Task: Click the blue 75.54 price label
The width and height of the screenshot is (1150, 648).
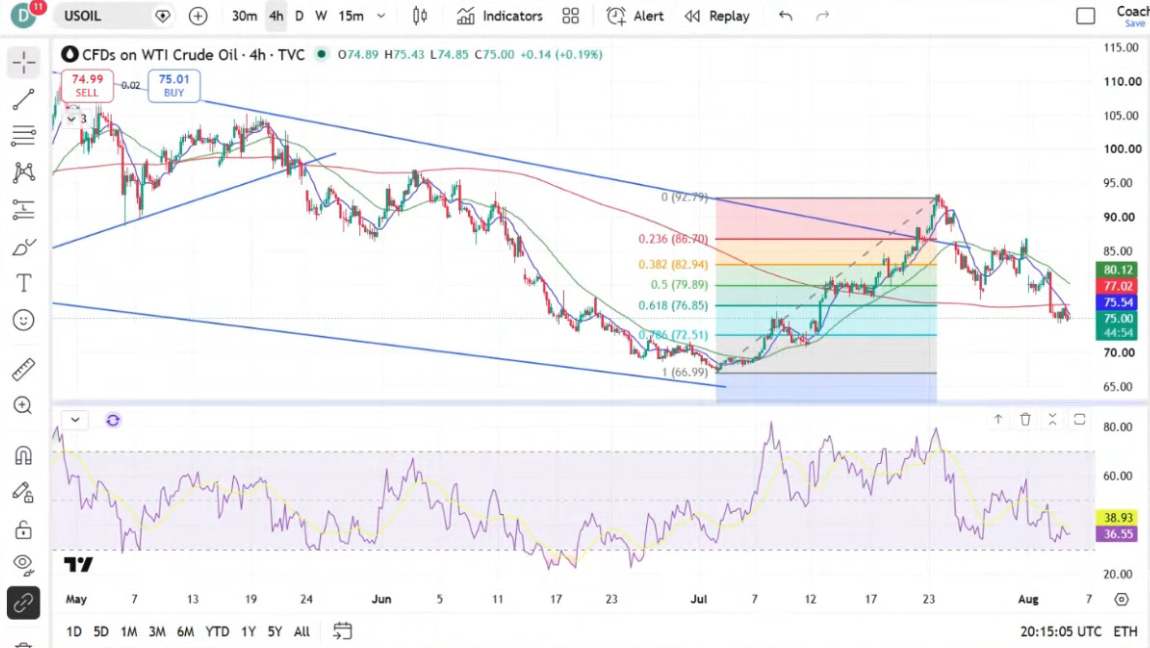Action: [x=1116, y=302]
